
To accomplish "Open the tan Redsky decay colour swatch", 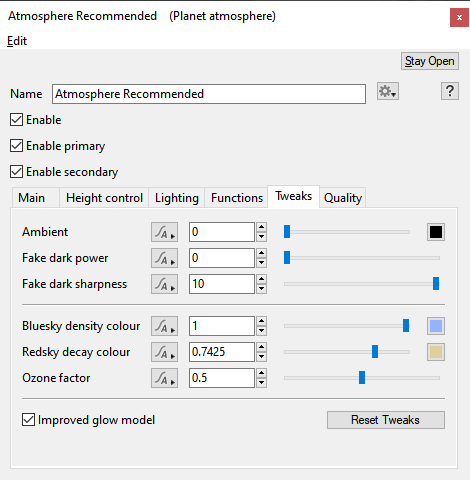I will [436, 352].
